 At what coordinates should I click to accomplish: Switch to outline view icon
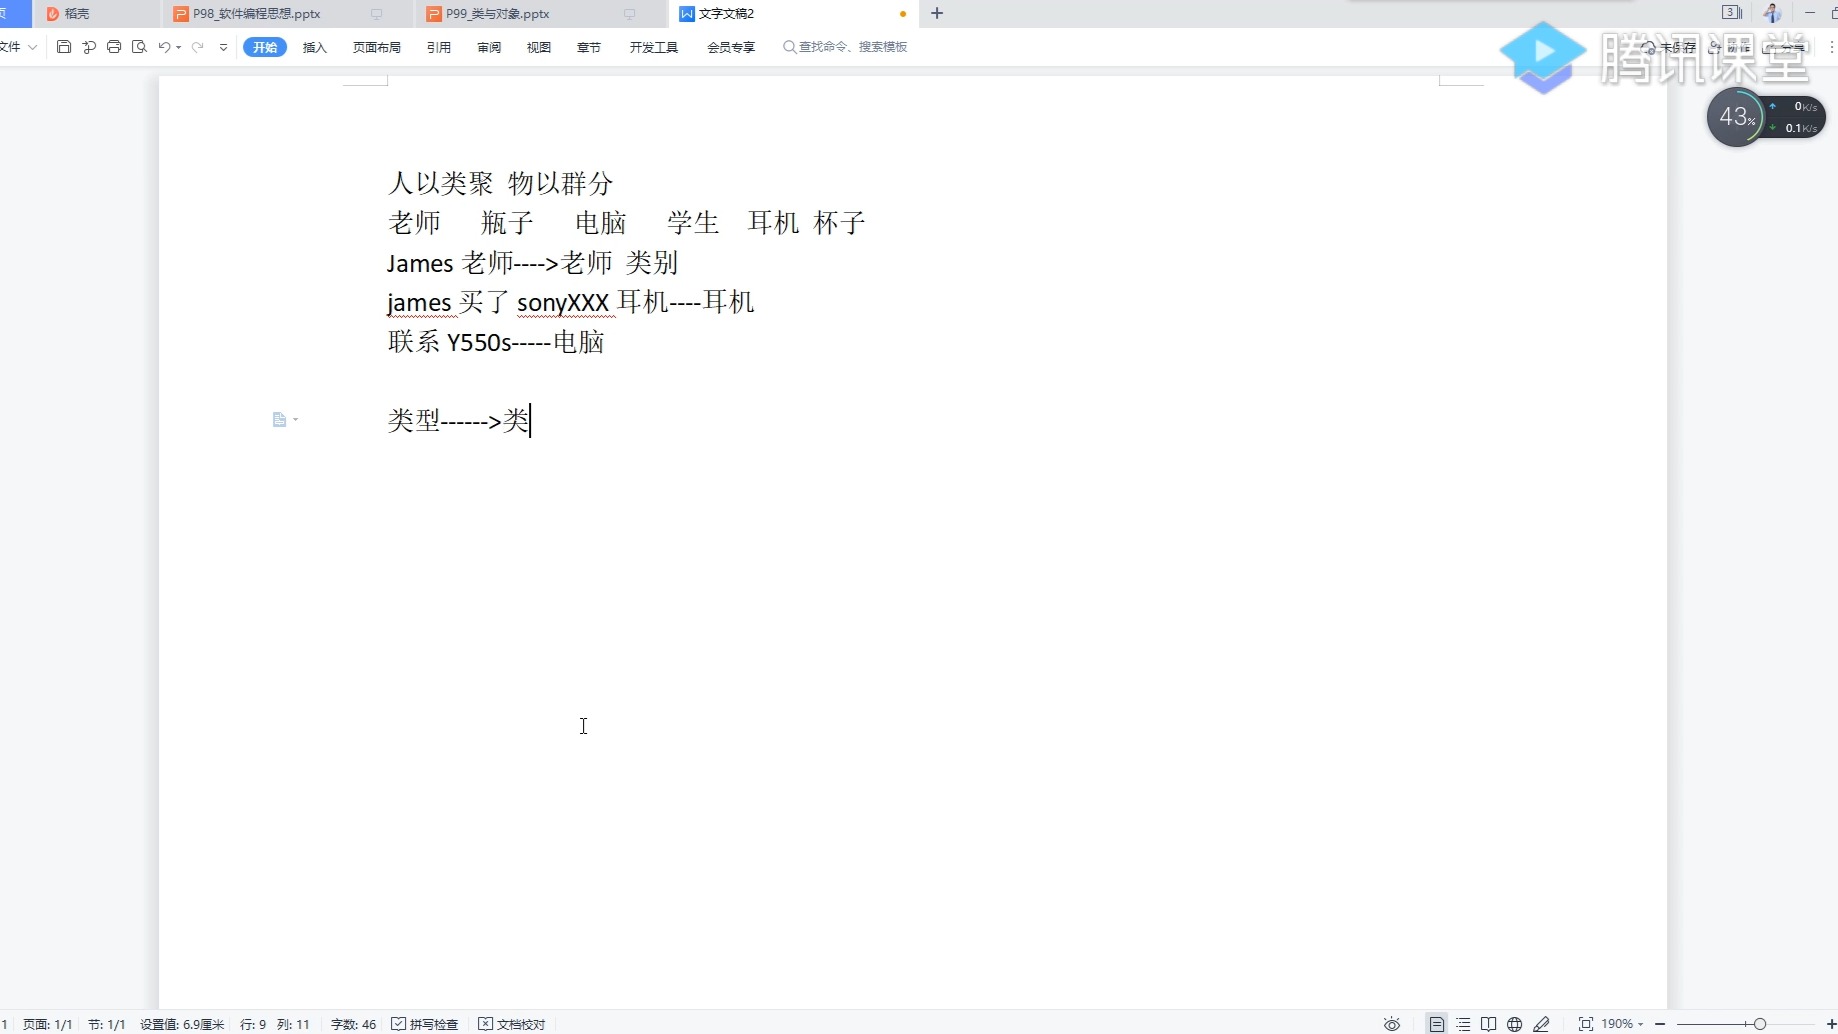pyautogui.click(x=1463, y=1024)
